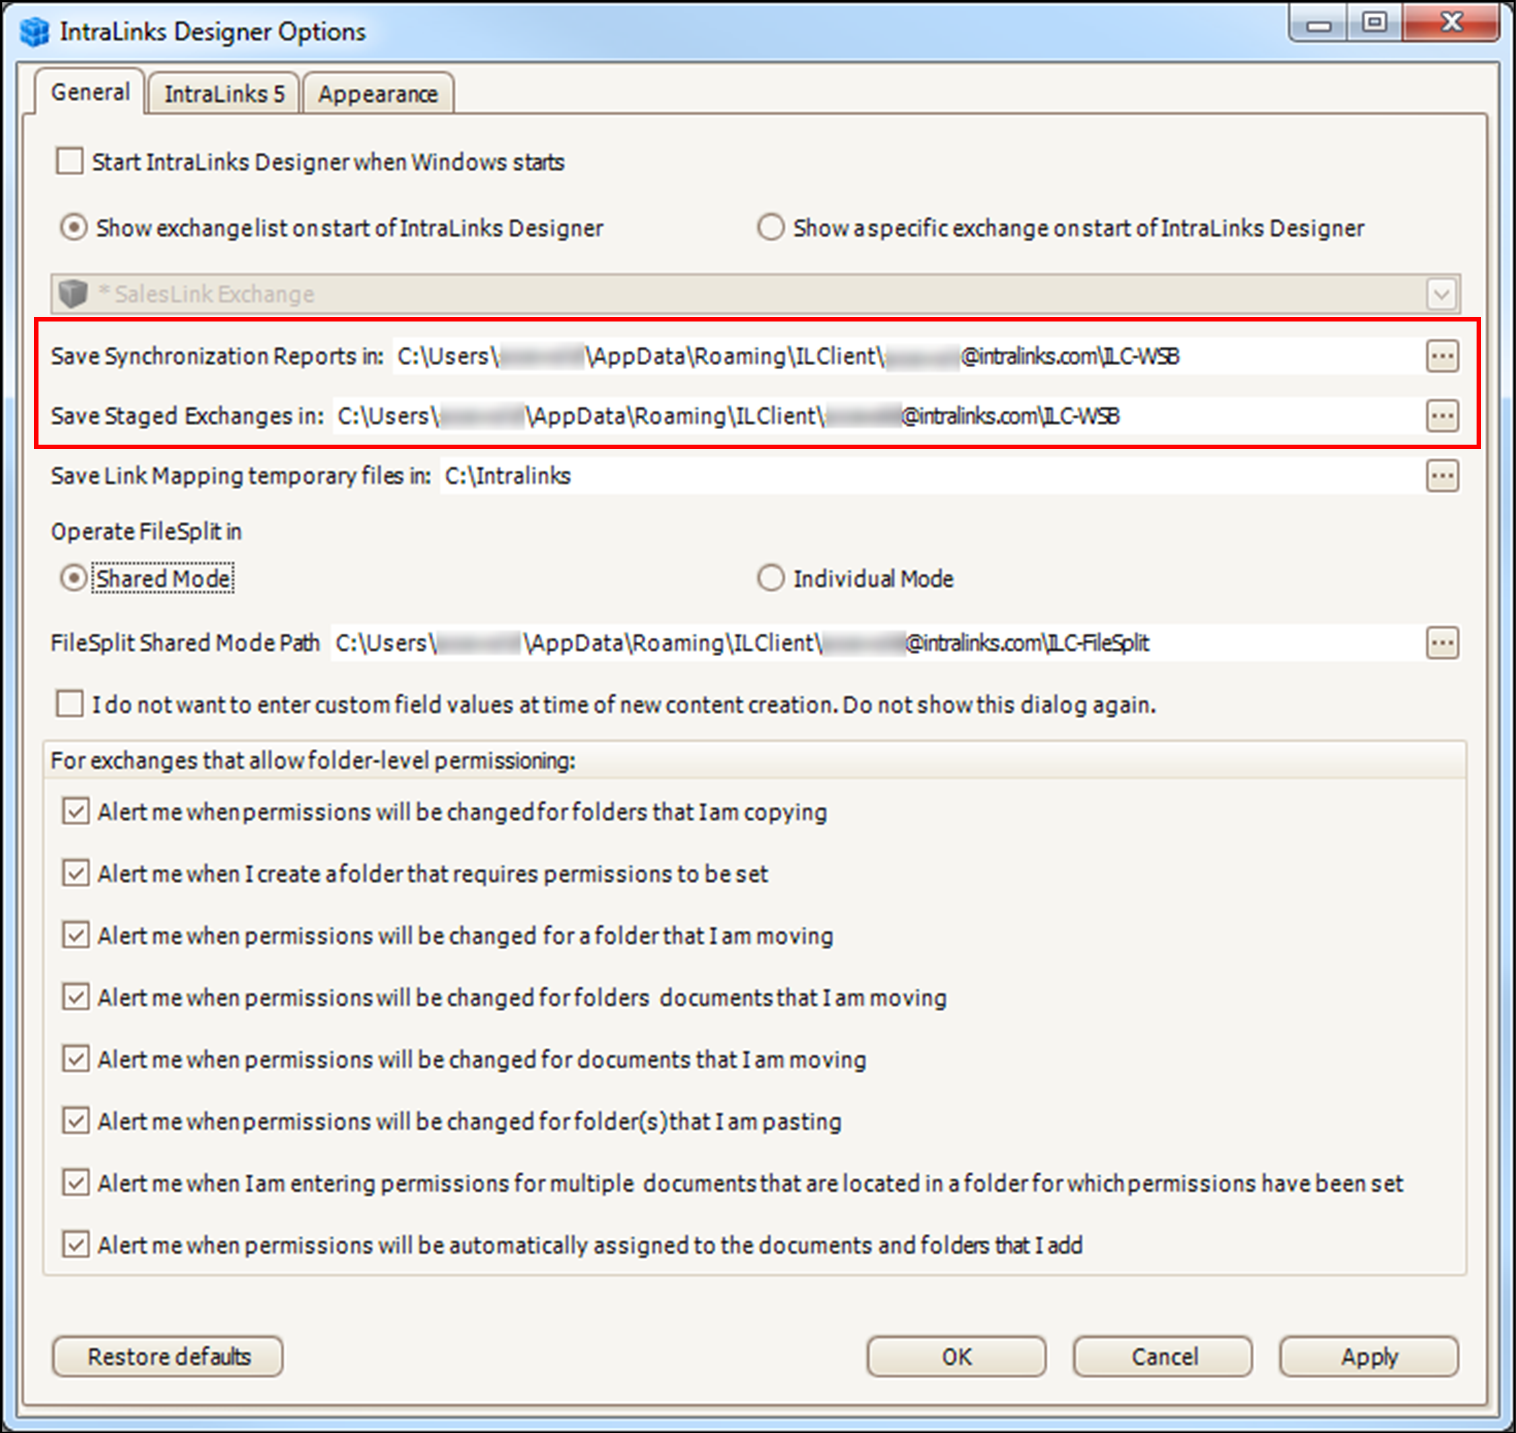Viewport: 1516px width, 1433px height.
Task: Uncheck alert for folders that I am copying
Action: pos(76,811)
